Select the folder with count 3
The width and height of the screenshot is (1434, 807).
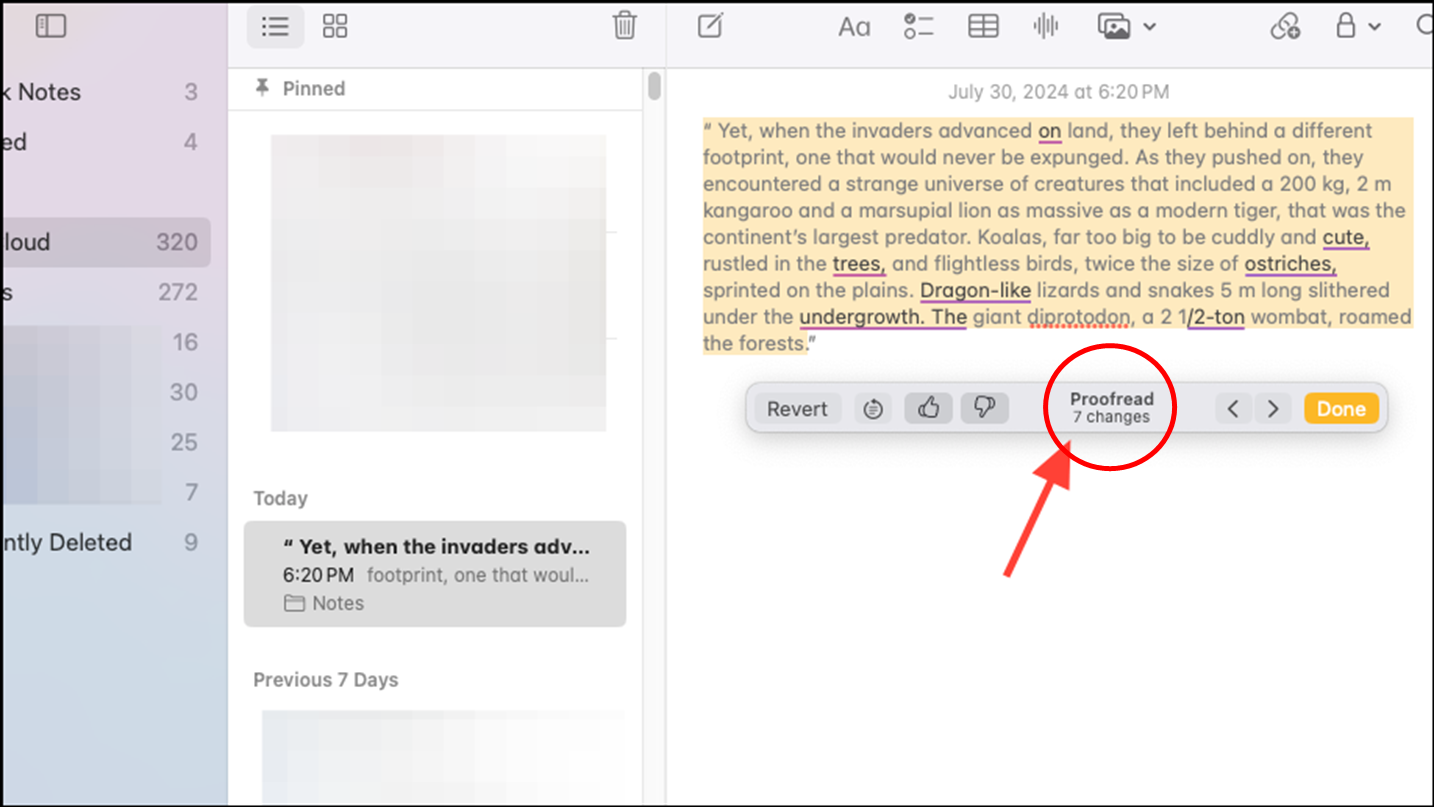pyautogui.click(x=105, y=92)
